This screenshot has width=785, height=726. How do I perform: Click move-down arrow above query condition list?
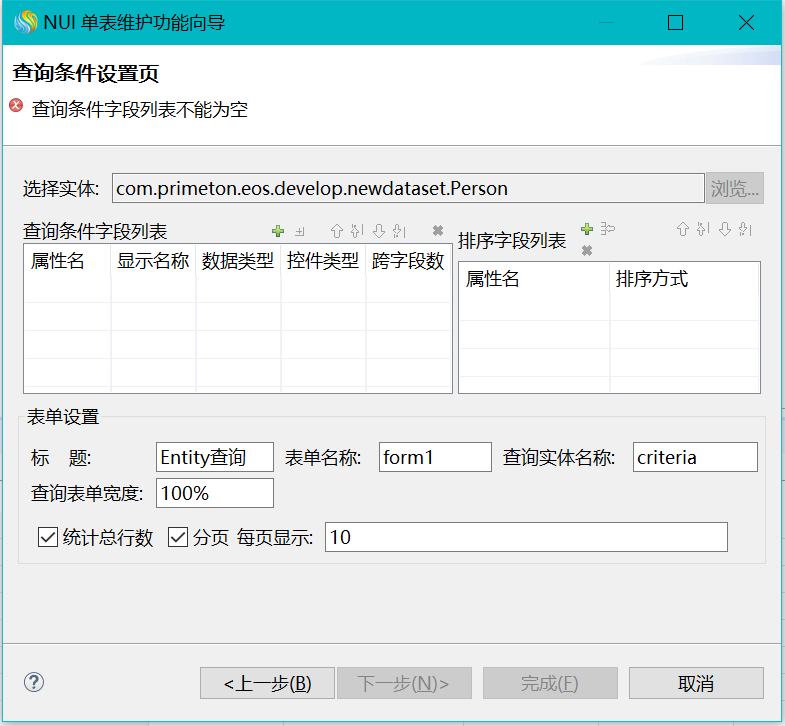[379, 231]
